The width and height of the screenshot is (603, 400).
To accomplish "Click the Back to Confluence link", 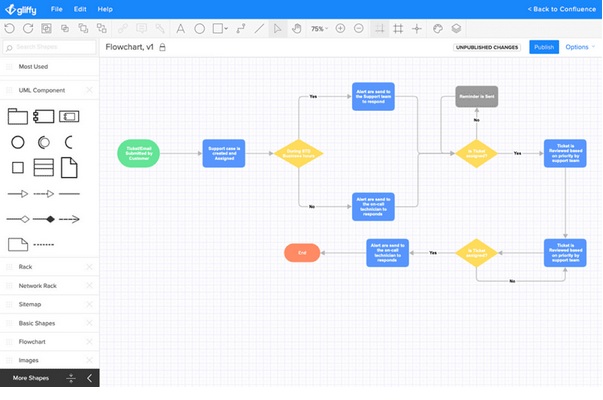I will pyautogui.click(x=561, y=9).
